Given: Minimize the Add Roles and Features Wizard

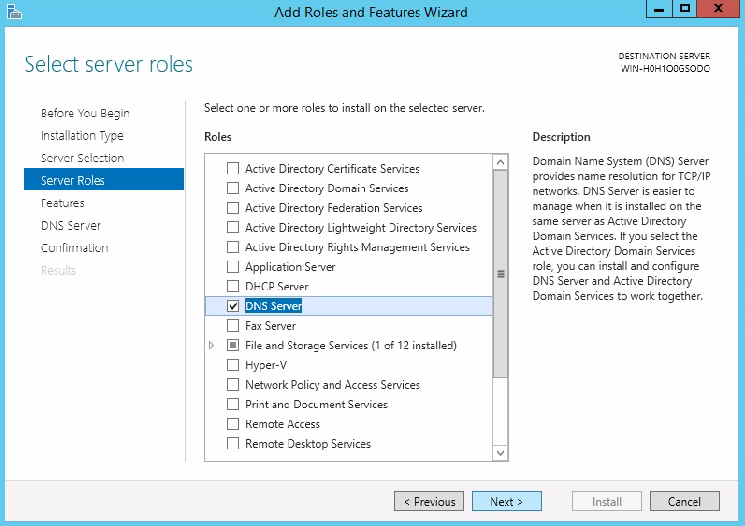Looking at the screenshot, I should pos(659,9).
